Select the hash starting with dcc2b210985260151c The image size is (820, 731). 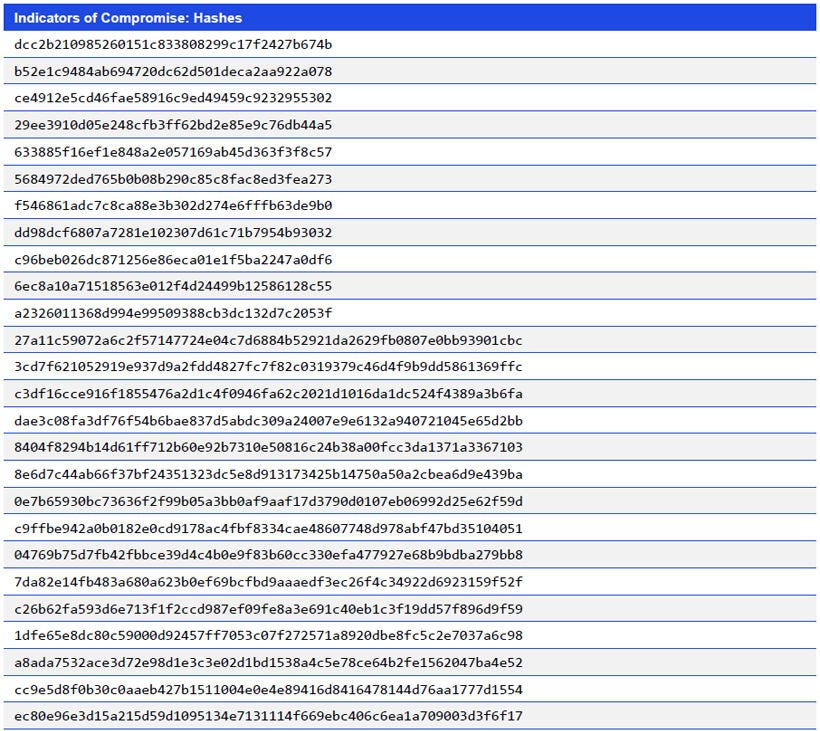tap(175, 44)
